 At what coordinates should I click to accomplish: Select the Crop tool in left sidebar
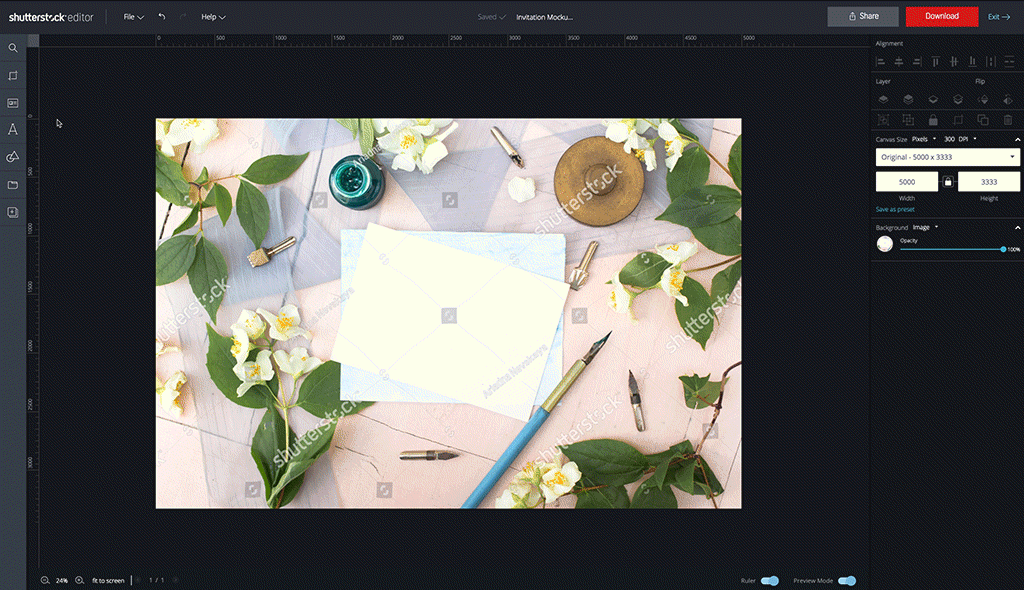(x=13, y=75)
